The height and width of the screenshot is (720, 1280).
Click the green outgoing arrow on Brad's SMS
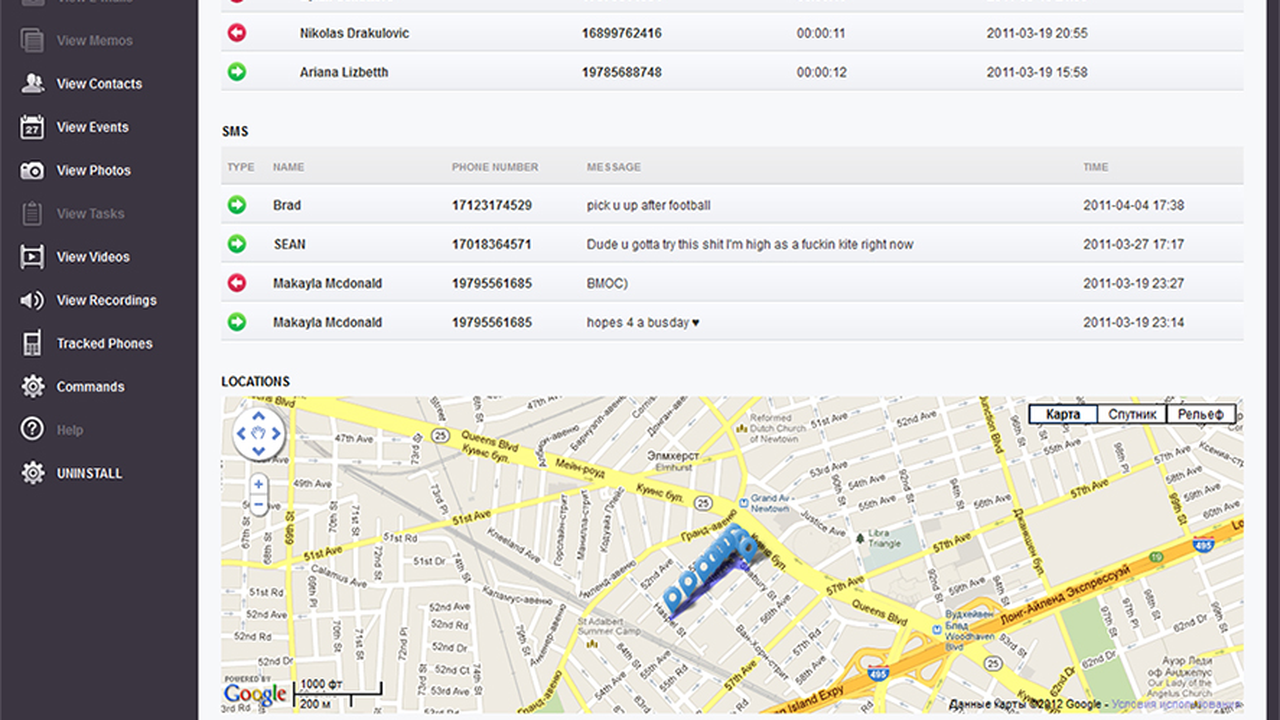[x=236, y=205]
